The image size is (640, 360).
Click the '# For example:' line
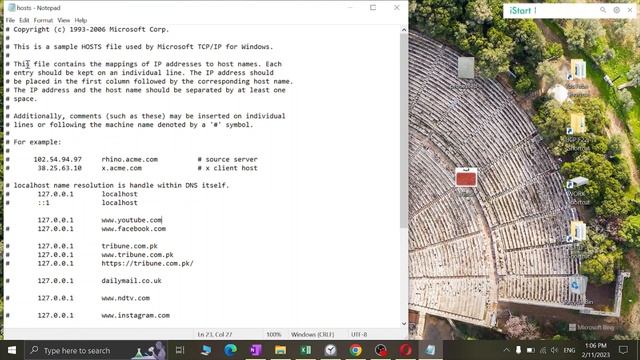[33, 142]
